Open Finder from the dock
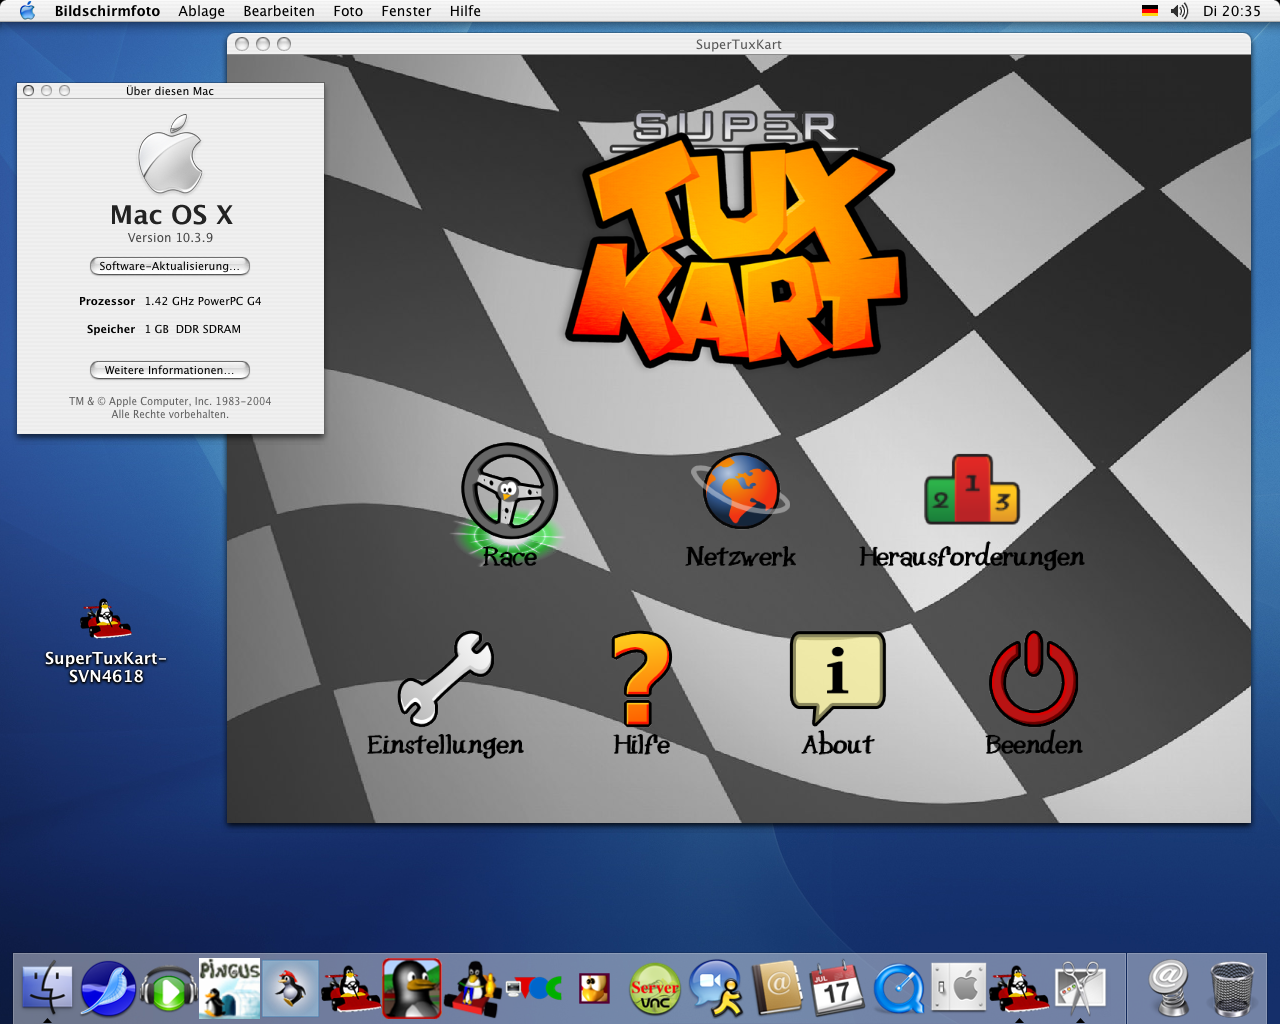 tap(47, 988)
